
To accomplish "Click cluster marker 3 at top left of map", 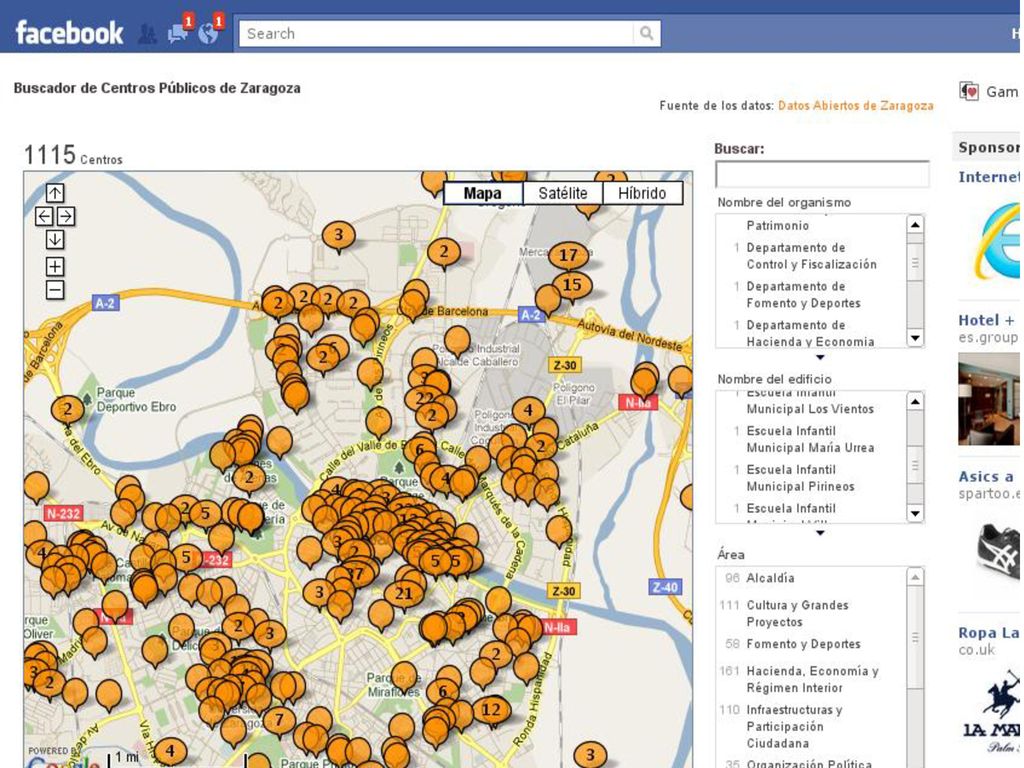I will point(338,236).
